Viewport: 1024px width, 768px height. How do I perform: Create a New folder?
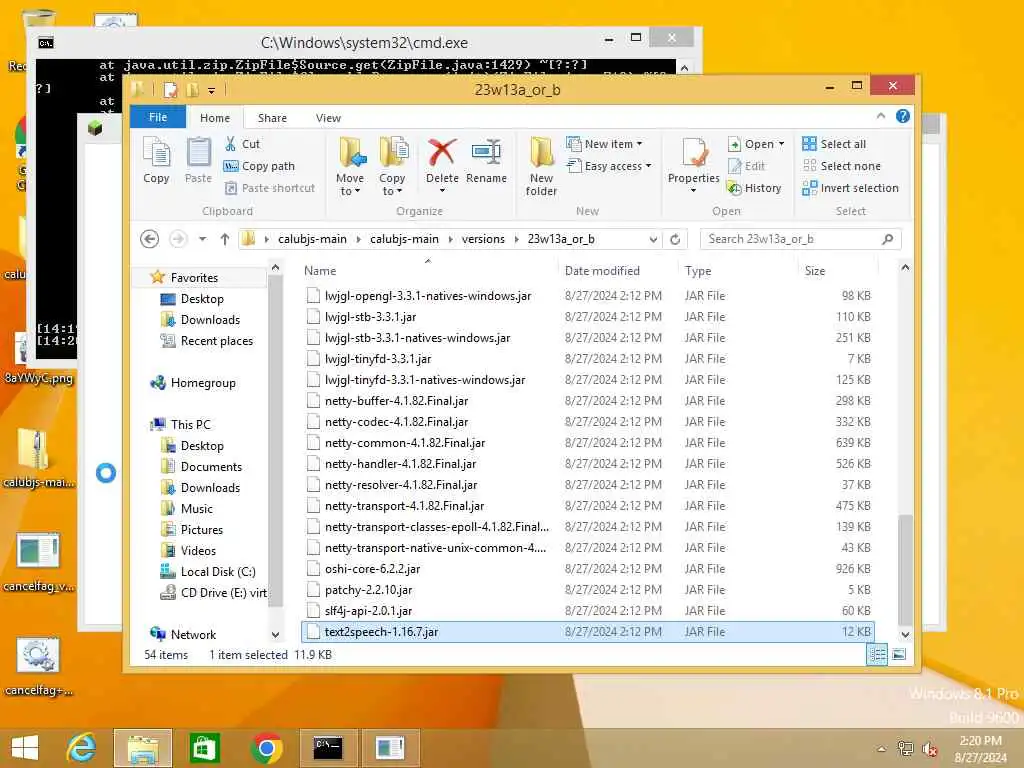[541, 167]
